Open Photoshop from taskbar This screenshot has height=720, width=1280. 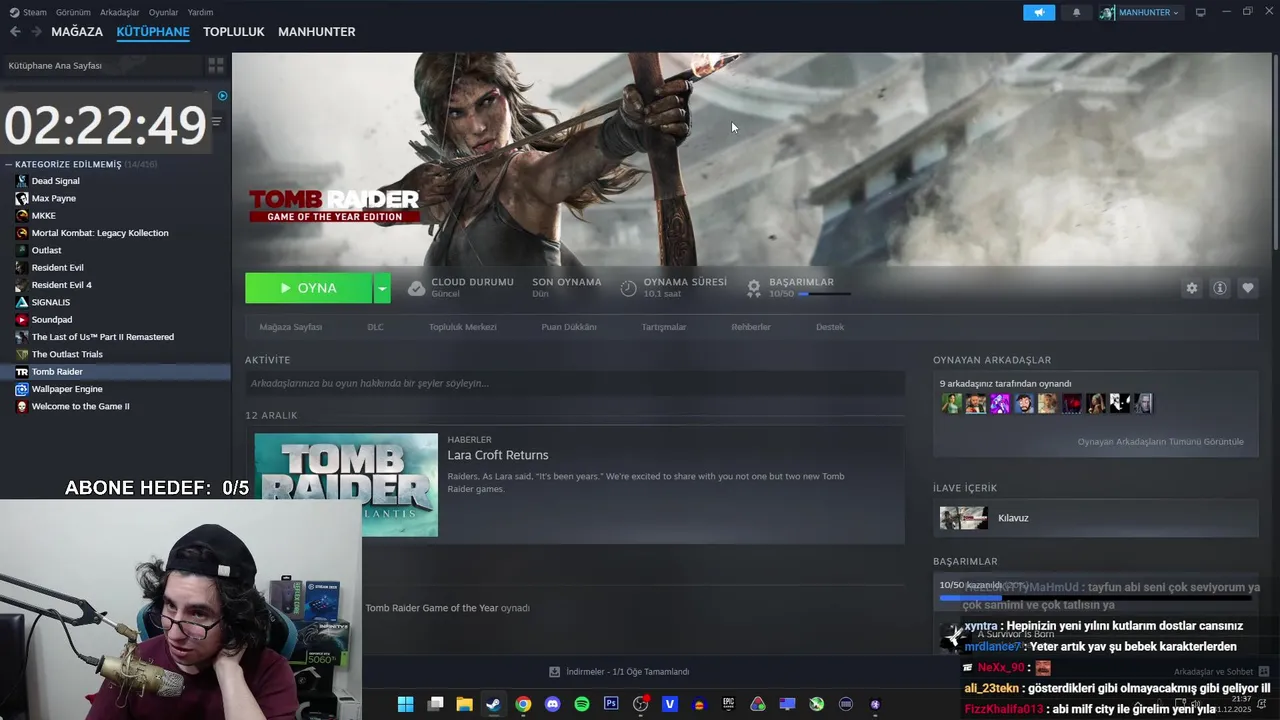(611, 704)
